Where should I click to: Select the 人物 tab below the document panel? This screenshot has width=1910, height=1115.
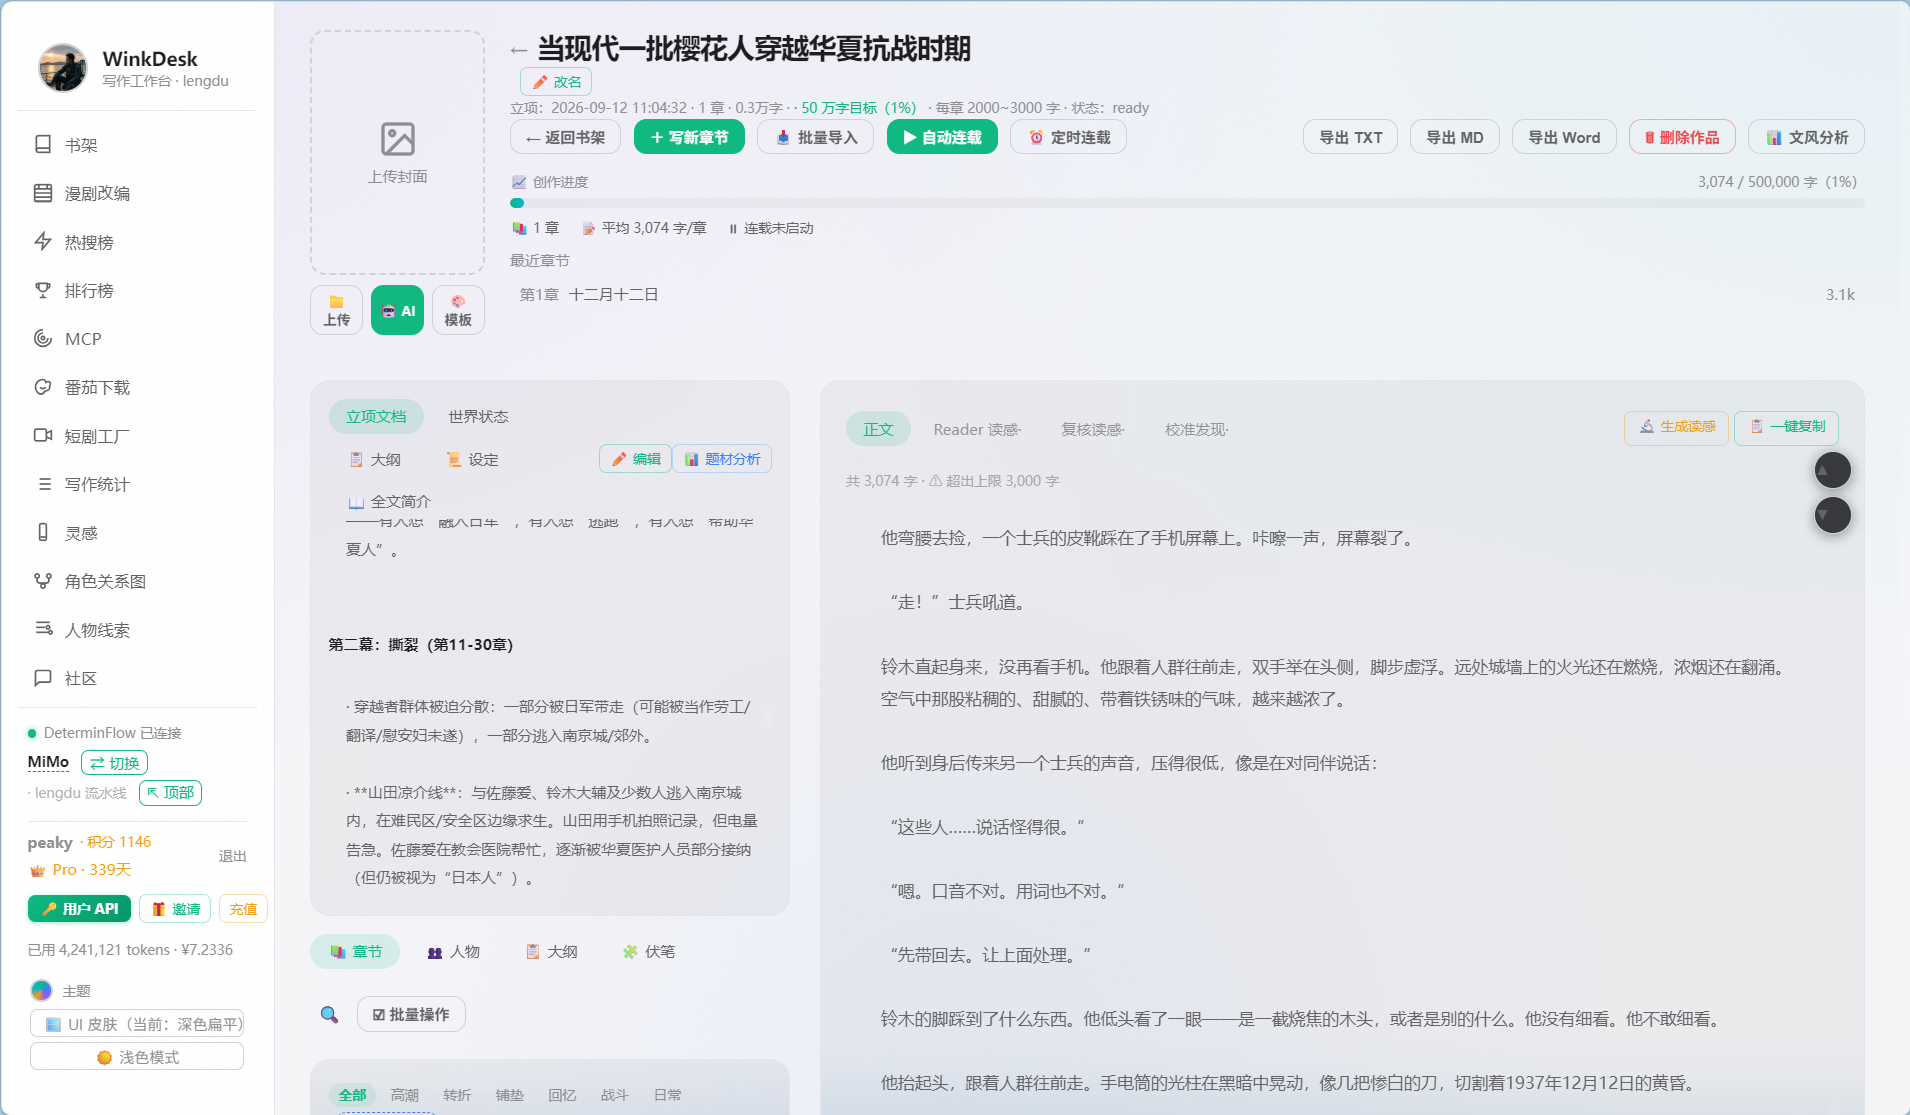pos(454,952)
